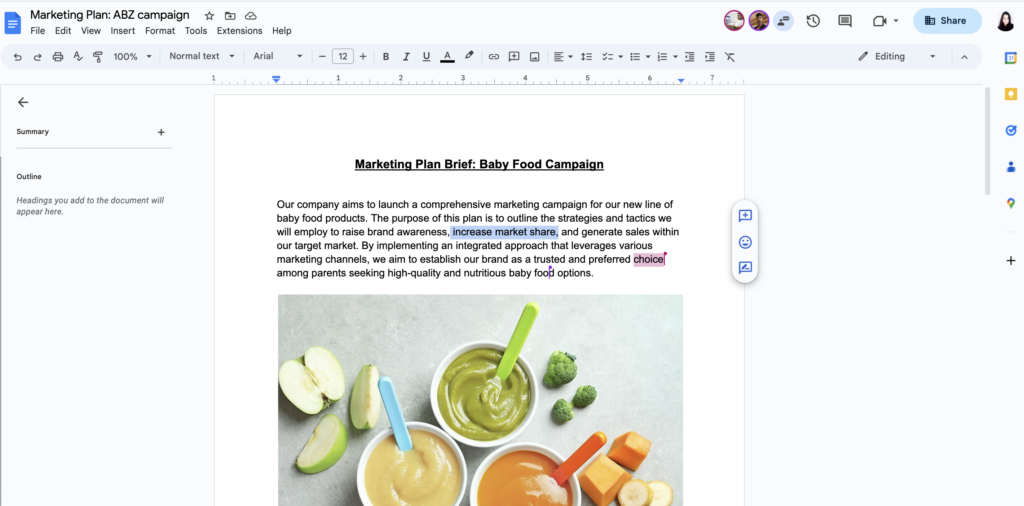Open Google Tasks side panel icon
The width and height of the screenshot is (1024, 506).
click(x=1010, y=131)
